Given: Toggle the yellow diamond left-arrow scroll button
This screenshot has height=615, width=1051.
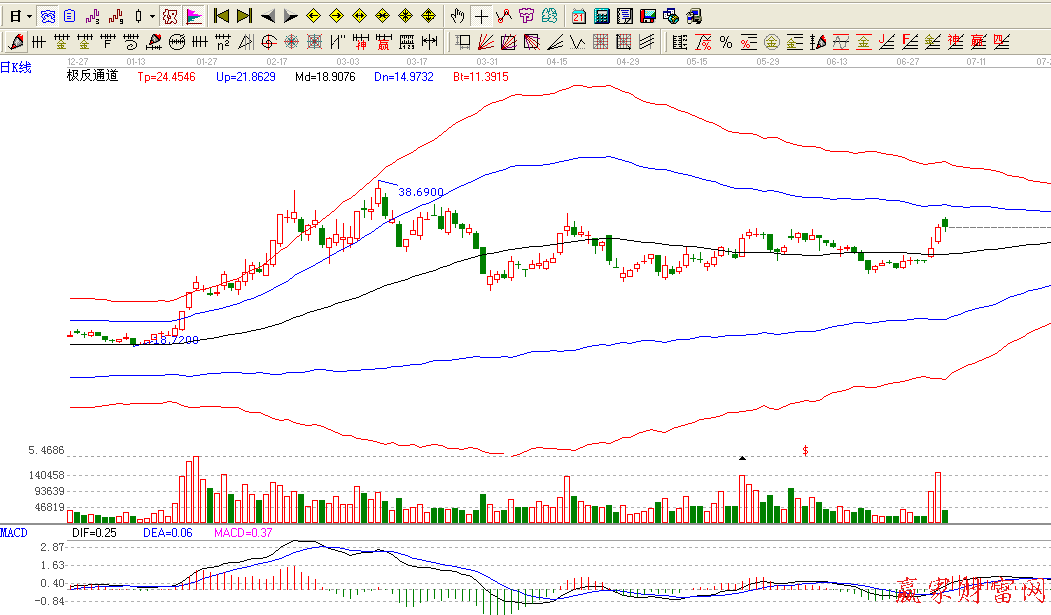Looking at the screenshot, I should coord(313,16).
